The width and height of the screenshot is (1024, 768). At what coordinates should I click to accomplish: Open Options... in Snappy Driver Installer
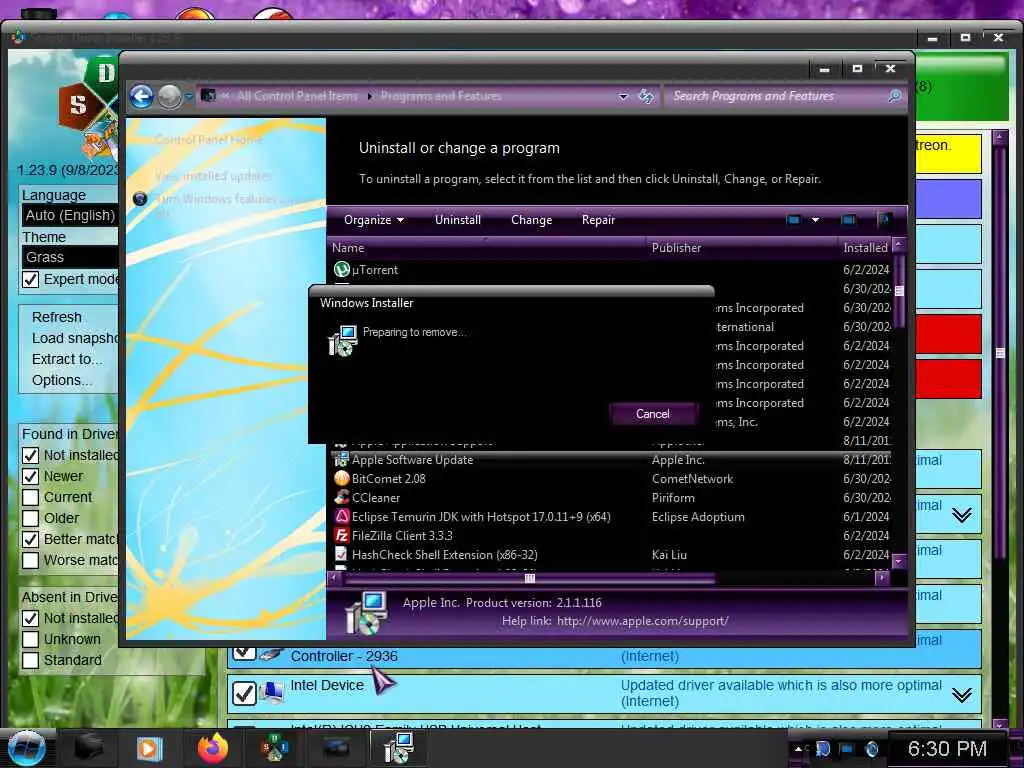tap(62, 380)
